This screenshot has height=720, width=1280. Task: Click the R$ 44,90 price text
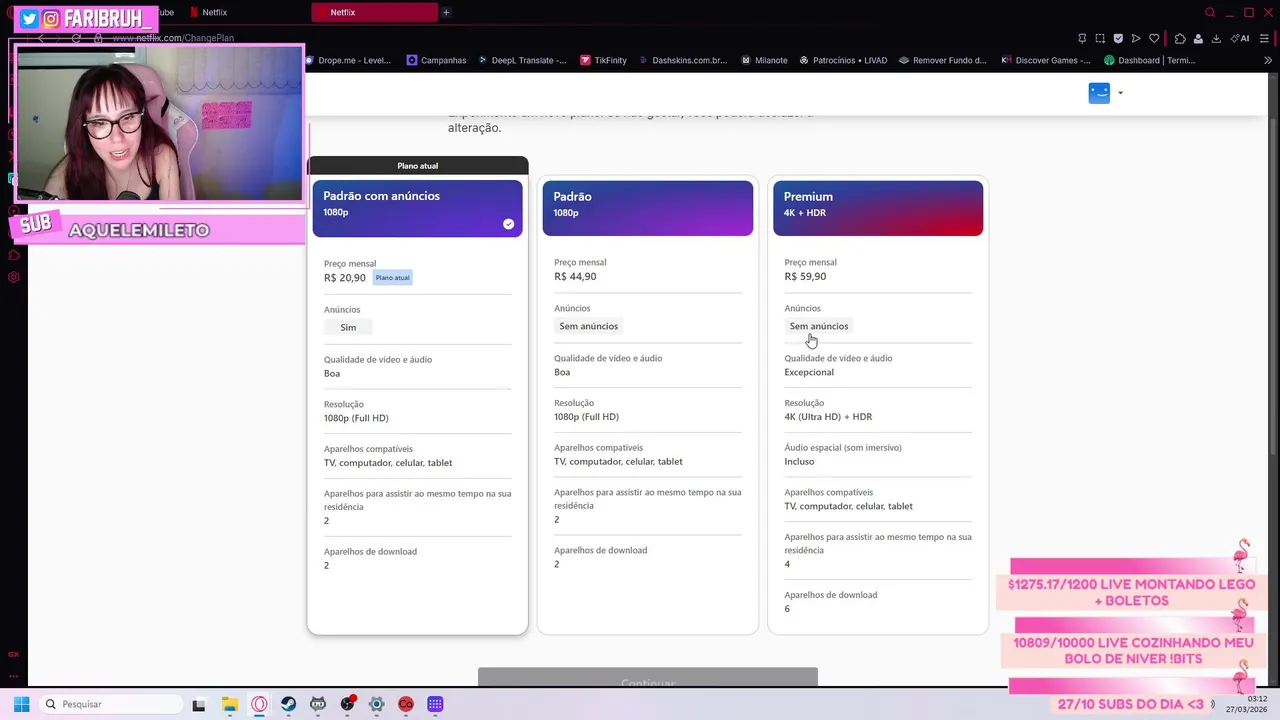pyautogui.click(x=575, y=277)
